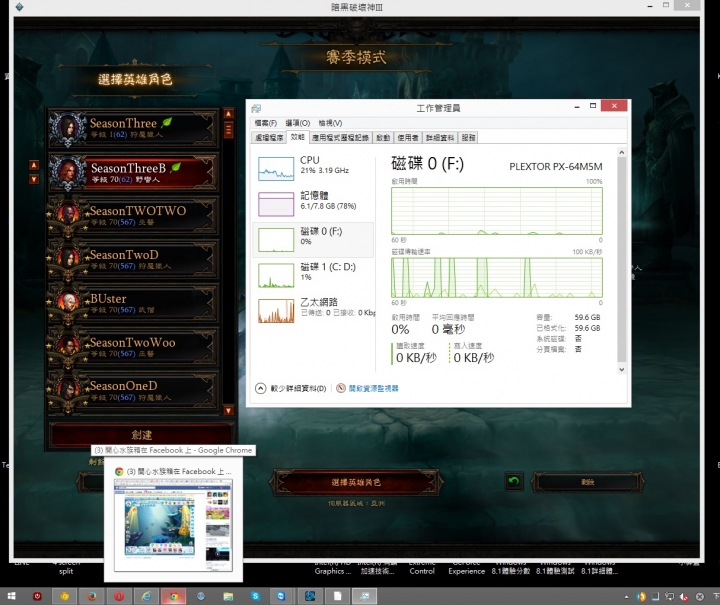720x605 pixels.
Task: Click the resource monitor icon in Task Manager
Action: pos(341,388)
